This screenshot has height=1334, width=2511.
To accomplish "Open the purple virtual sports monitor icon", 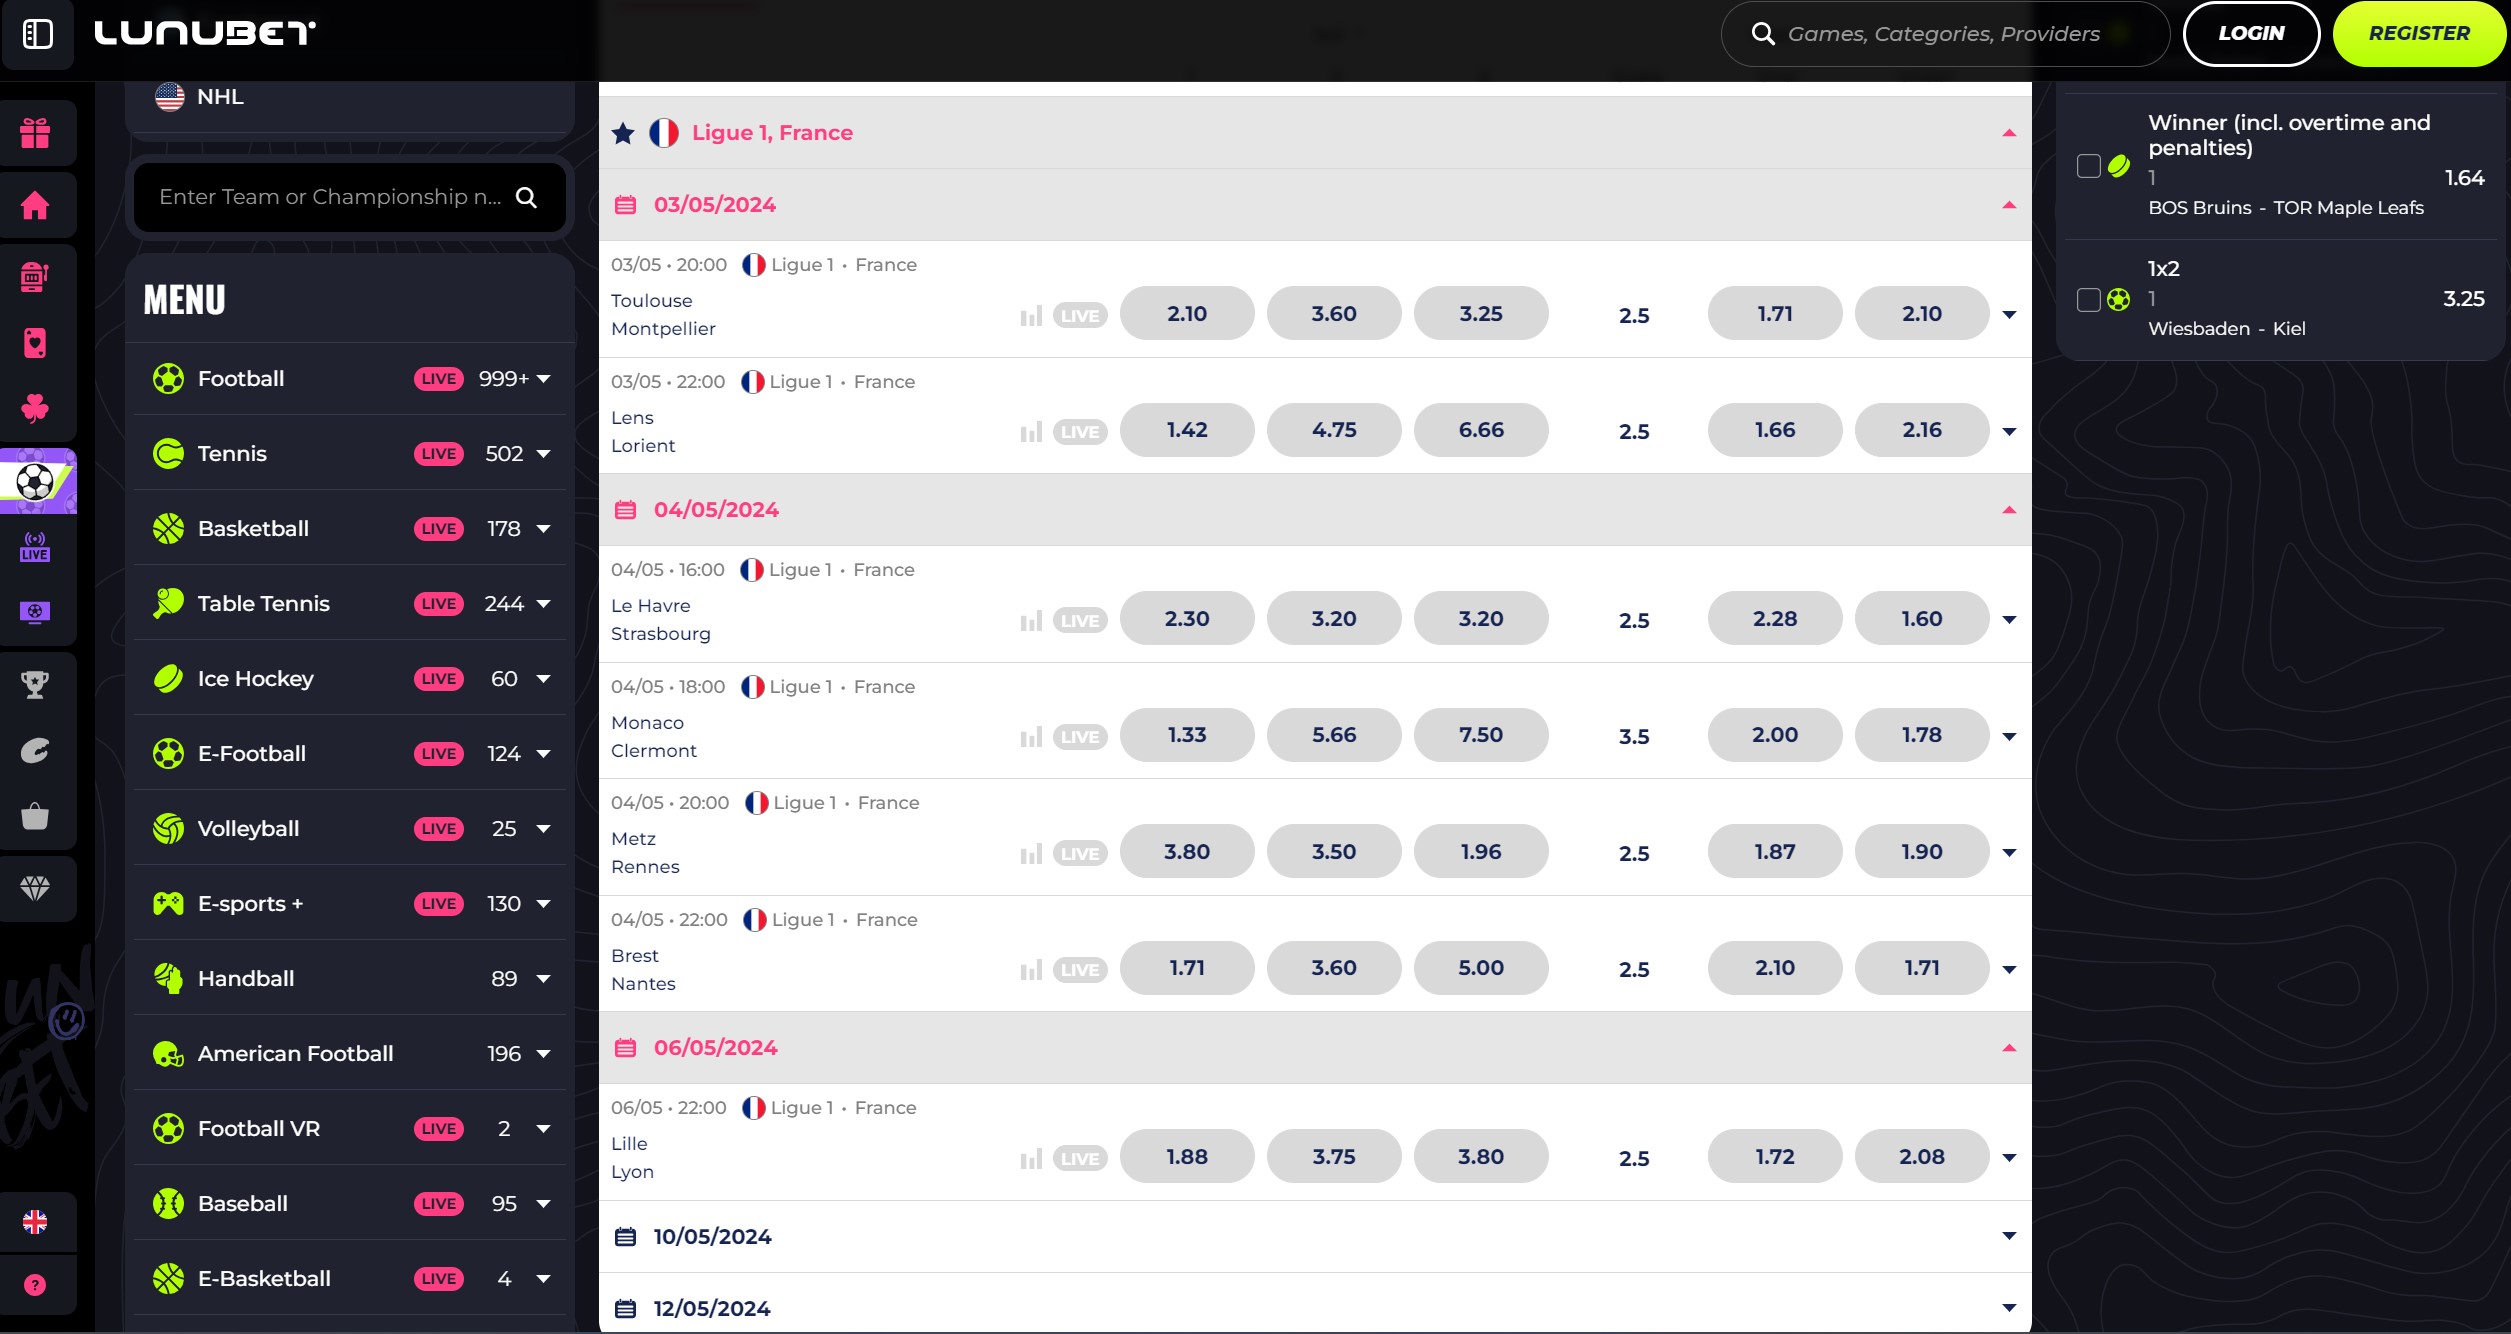I will 35,612.
